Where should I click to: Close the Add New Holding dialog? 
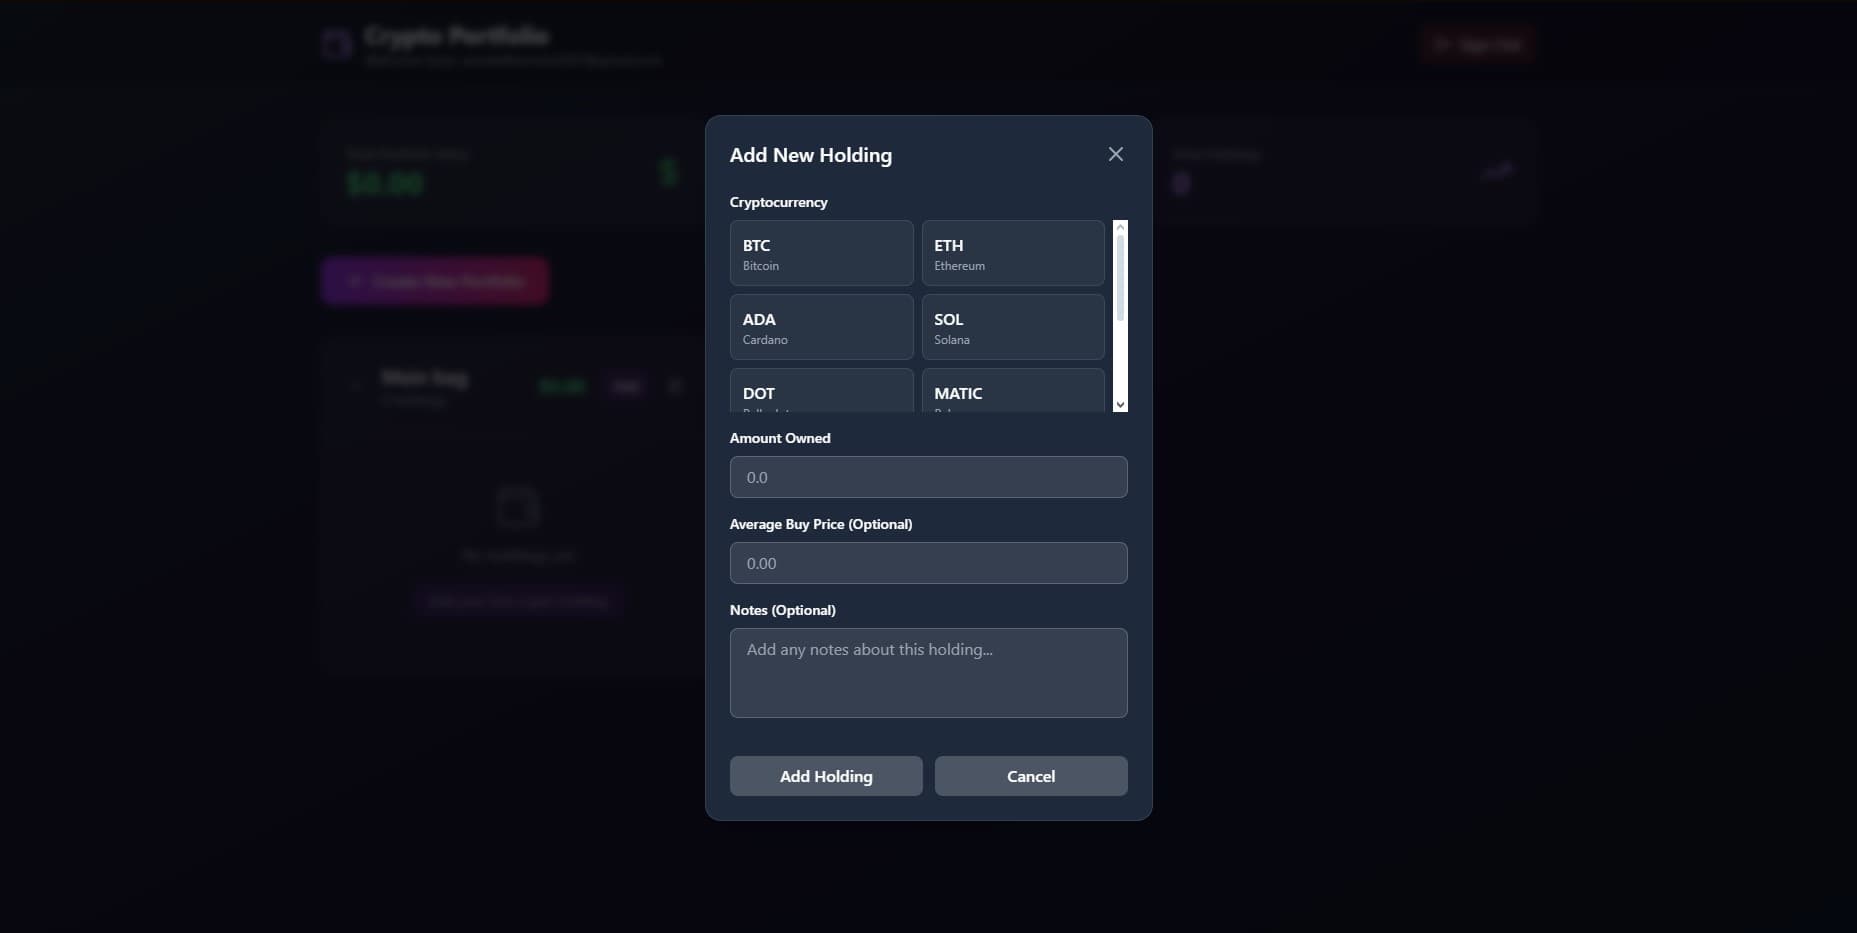point(1115,154)
